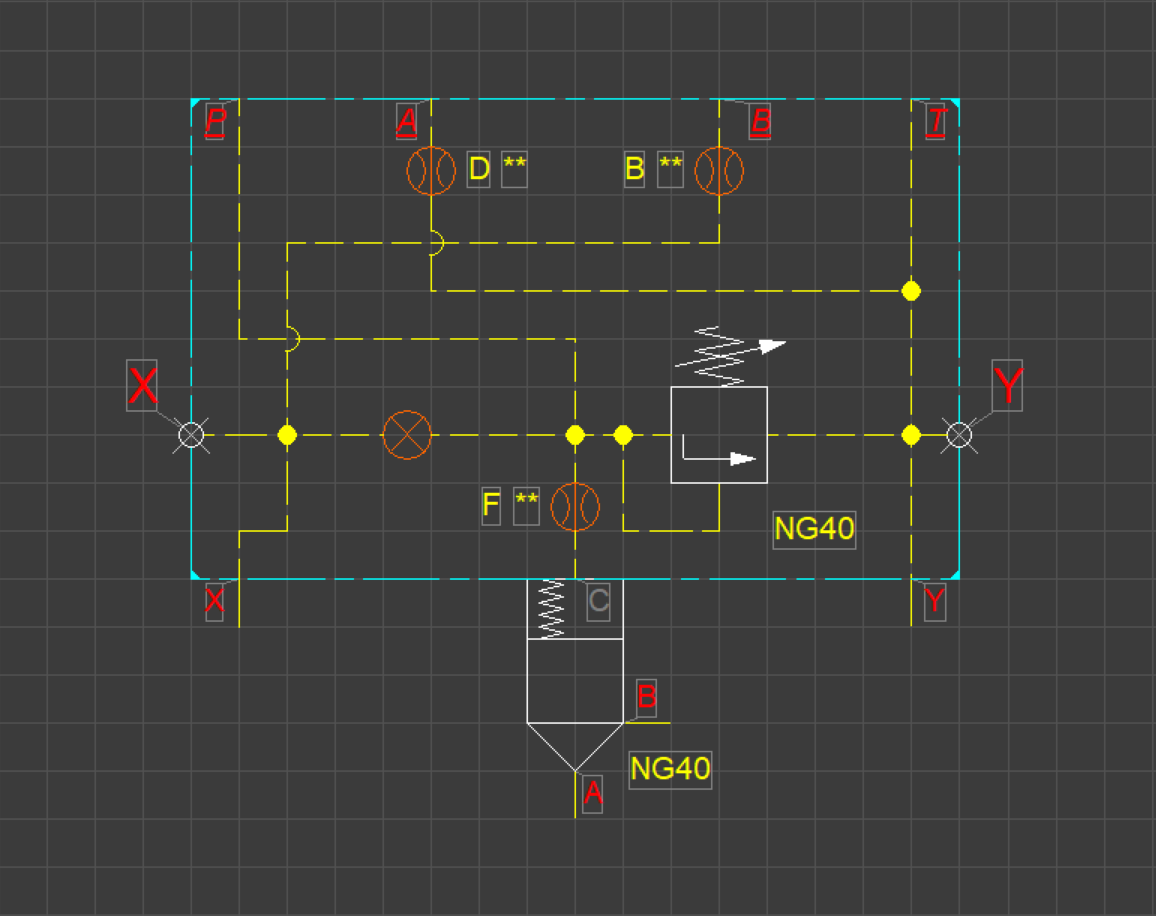
Task: Click the yellow B orifice label
Action: tap(634, 169)
